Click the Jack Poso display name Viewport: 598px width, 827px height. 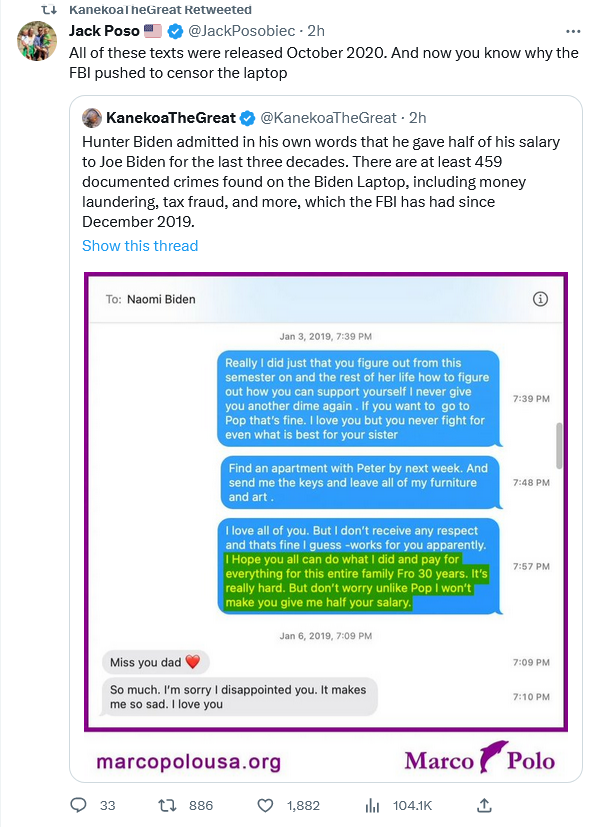coord(104,31)
